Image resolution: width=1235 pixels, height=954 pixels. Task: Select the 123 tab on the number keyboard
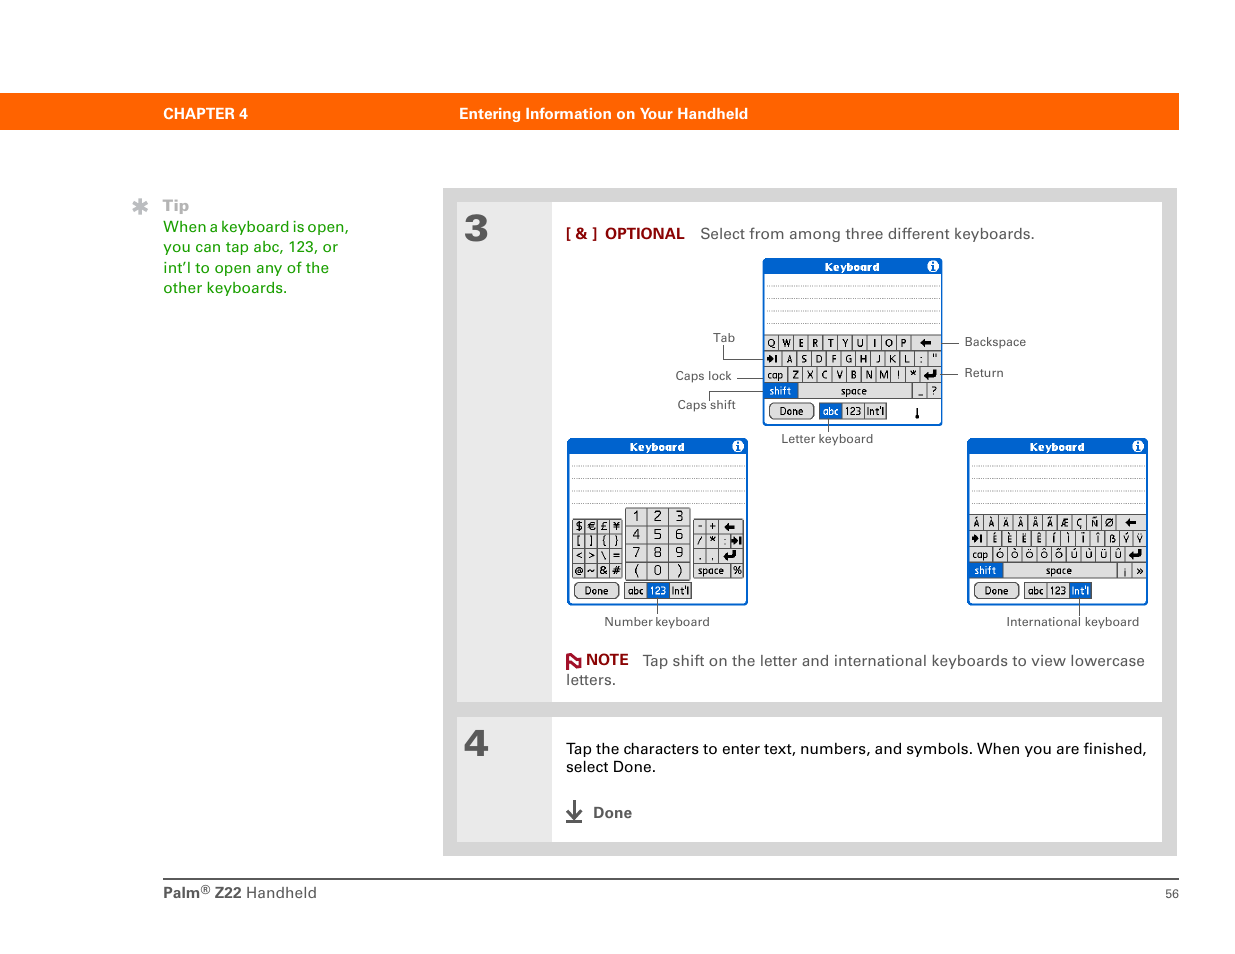click(658, 591)
